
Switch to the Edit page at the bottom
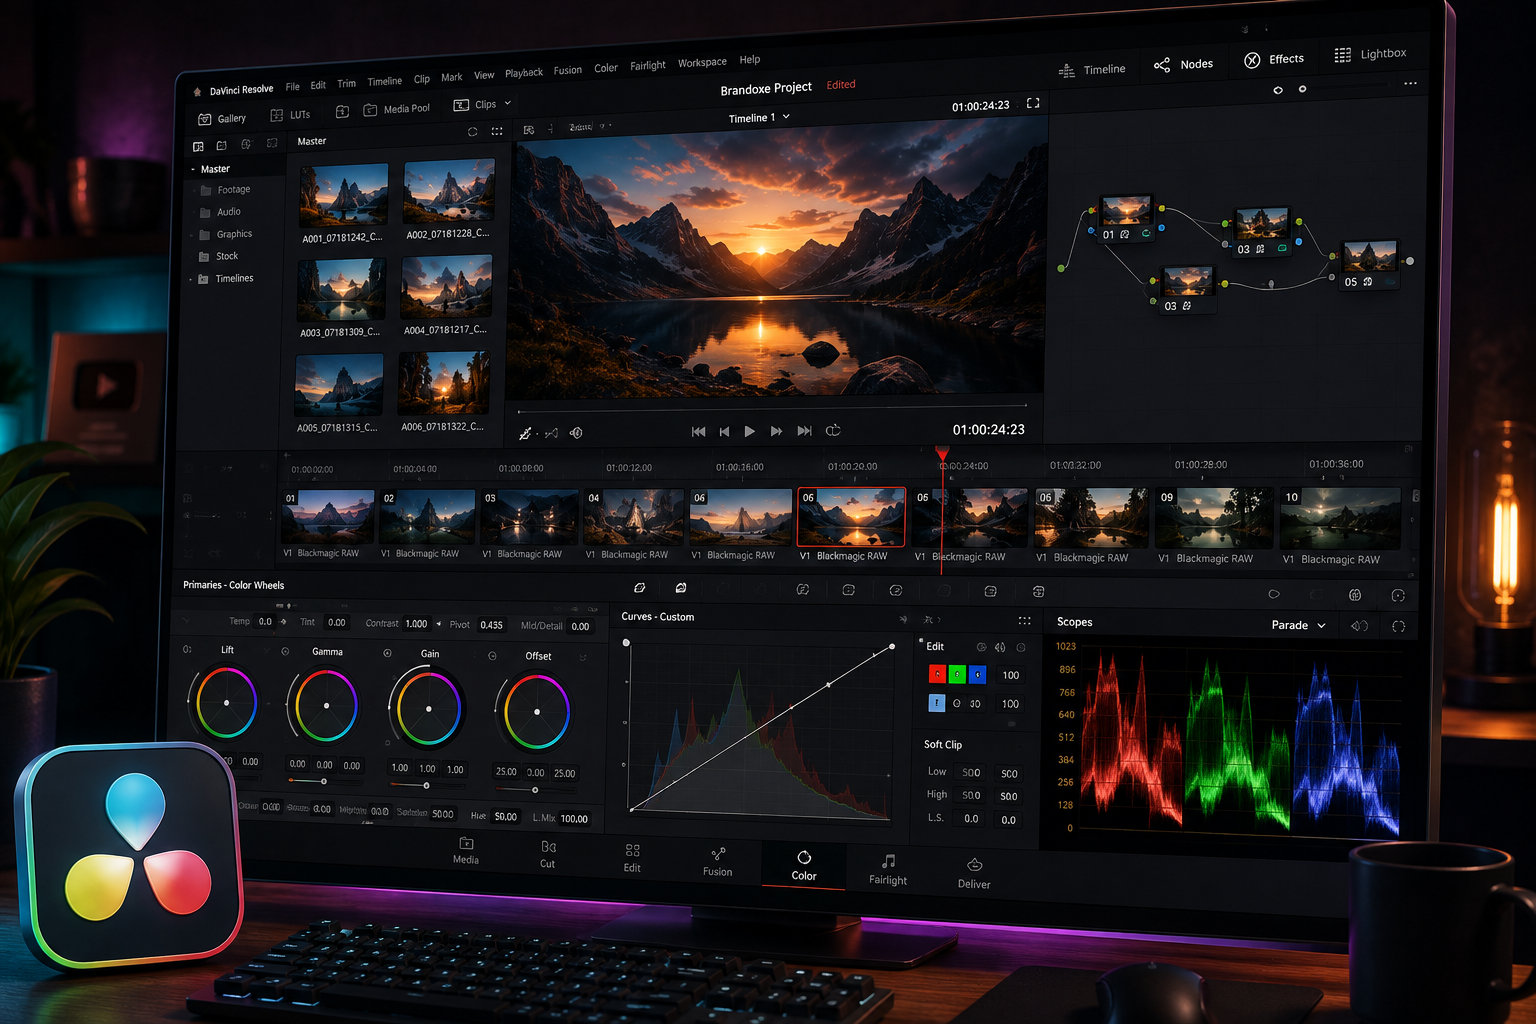point(632,858)
